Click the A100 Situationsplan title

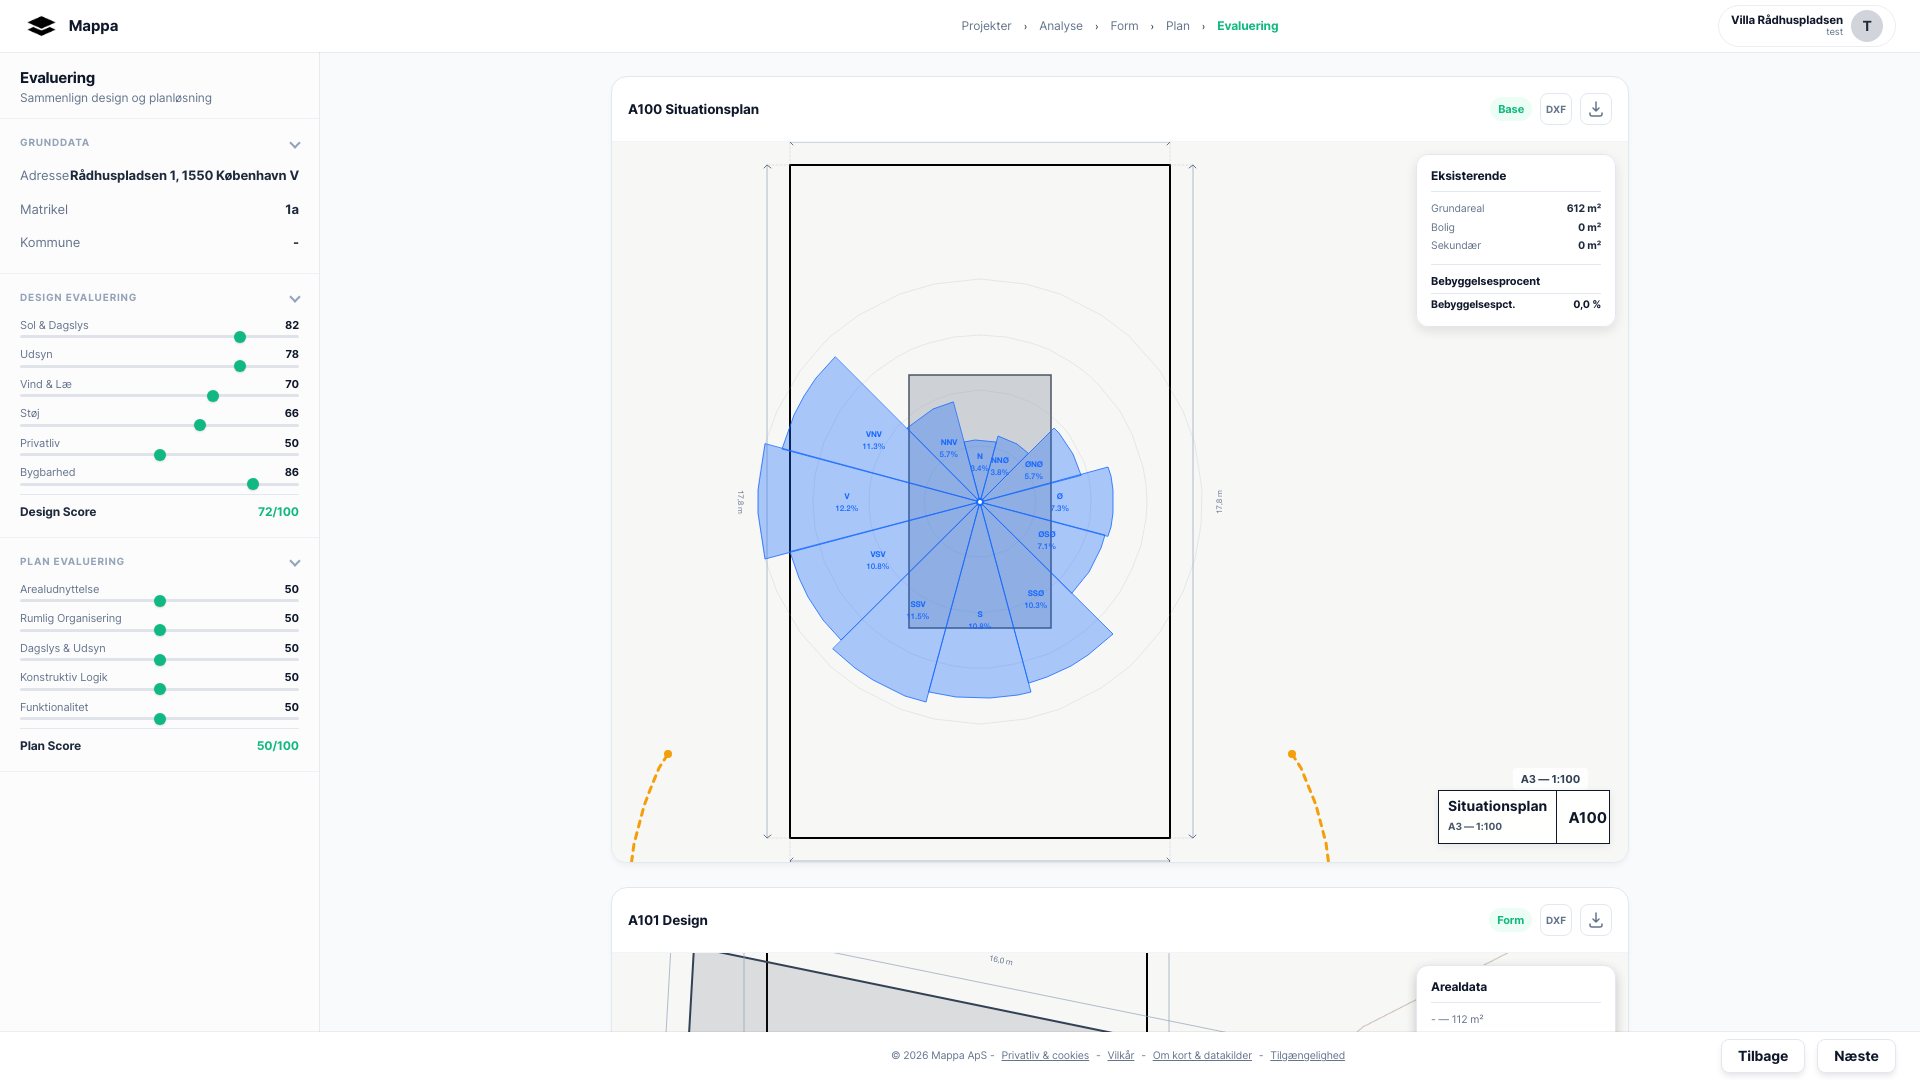click(x=693, y=110)
